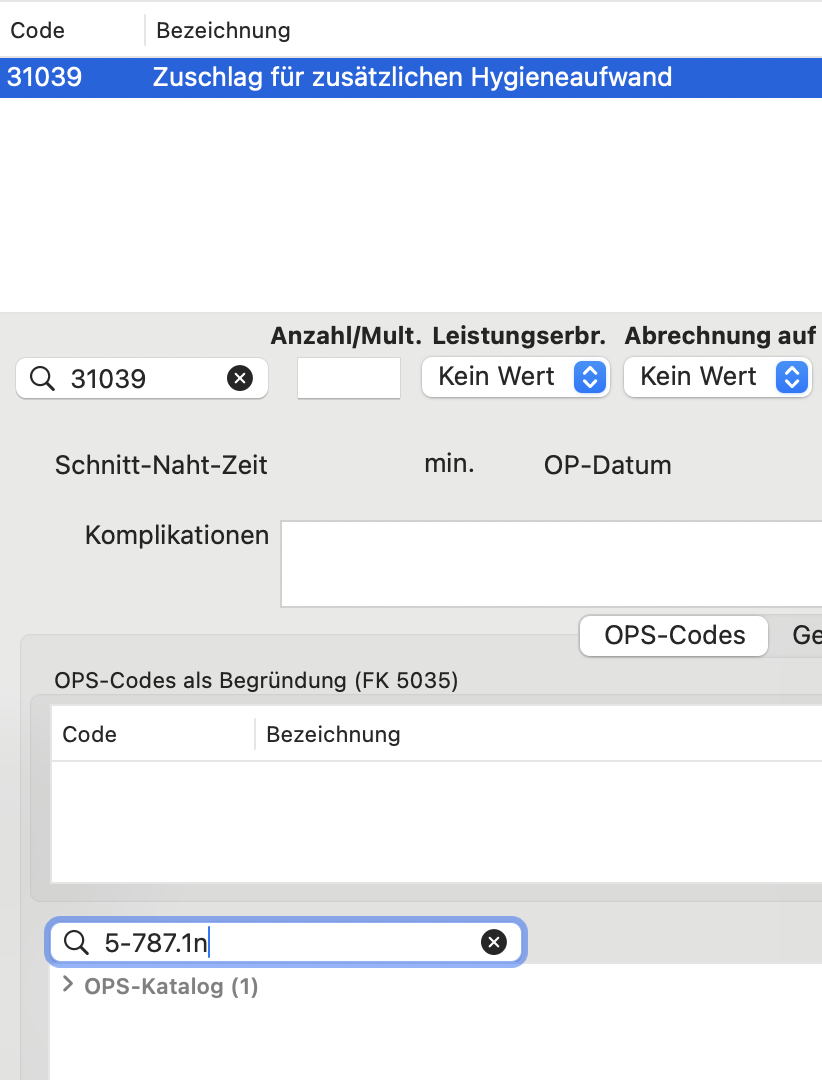Click magnifier icon in 31039 search field

[x=42, y=378]
